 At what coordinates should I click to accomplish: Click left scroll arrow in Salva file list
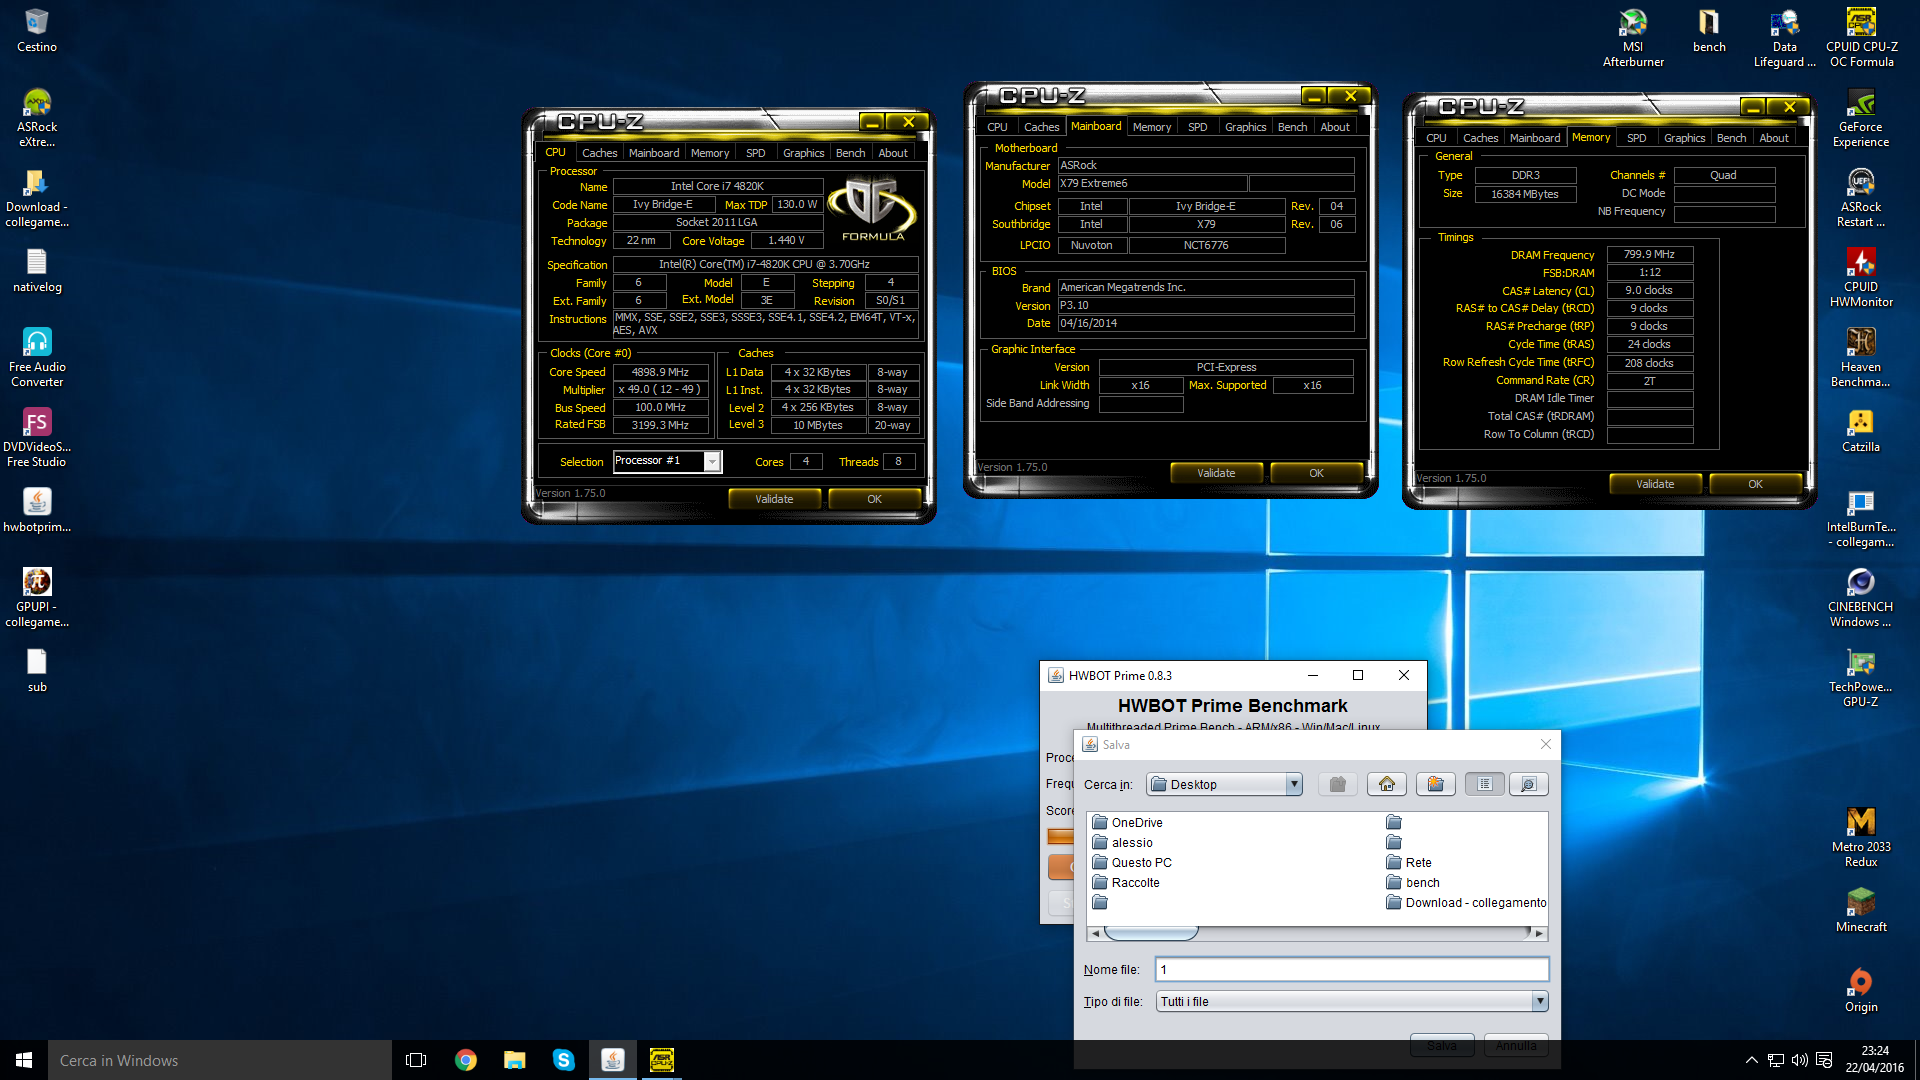pos(1096,933)
